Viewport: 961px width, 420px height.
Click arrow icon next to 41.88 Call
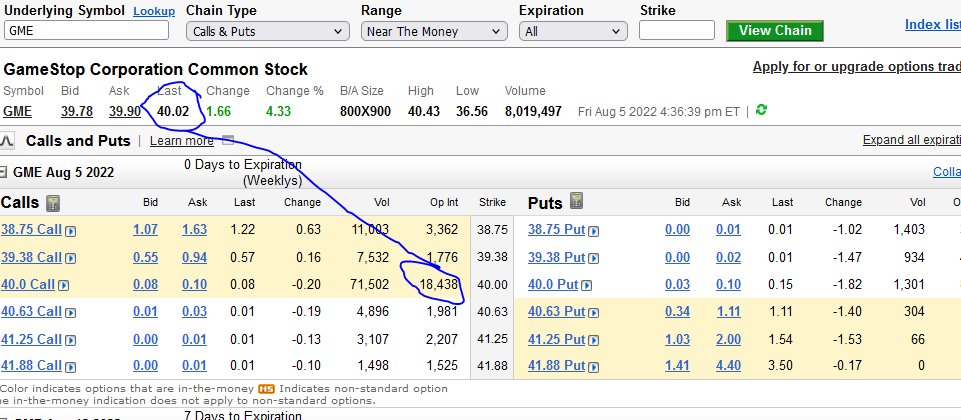tap(71, 367)
